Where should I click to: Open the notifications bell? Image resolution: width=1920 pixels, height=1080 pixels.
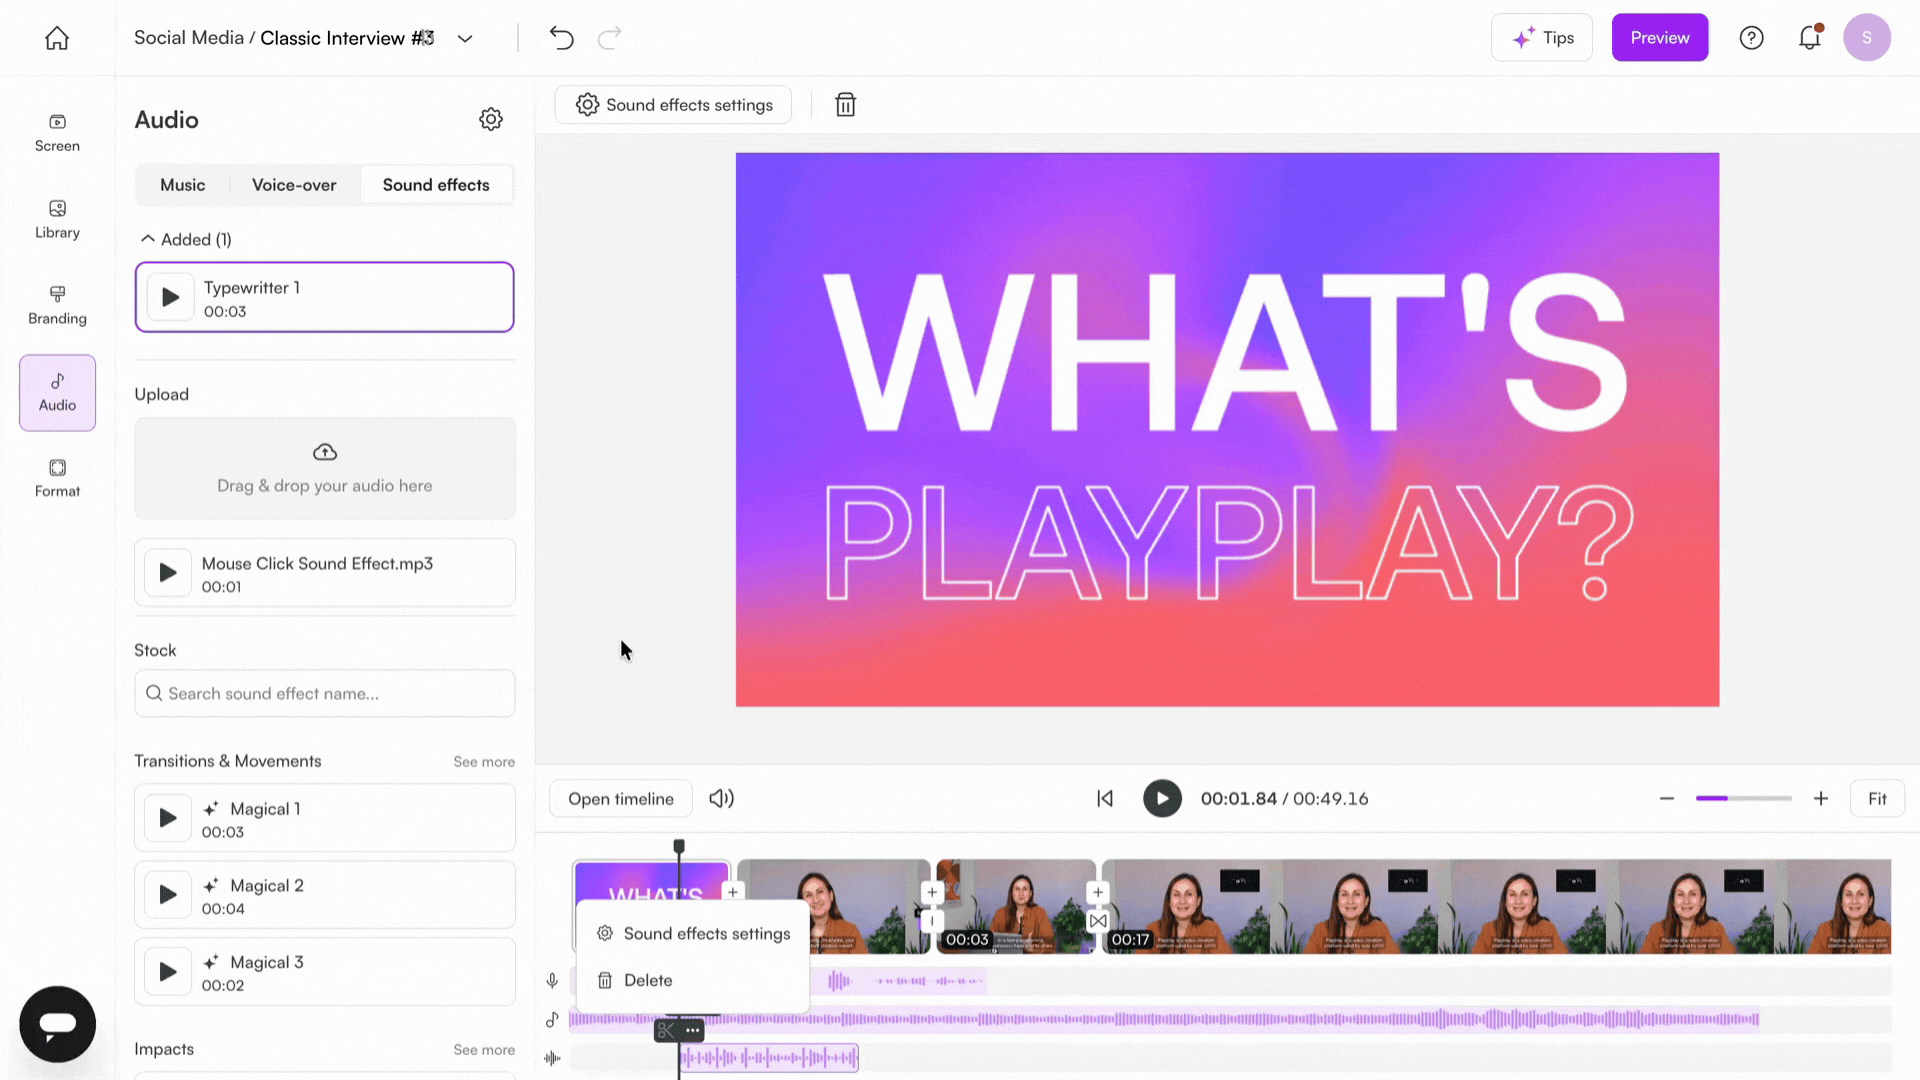pyautogui.click(x=1809, y=38)
